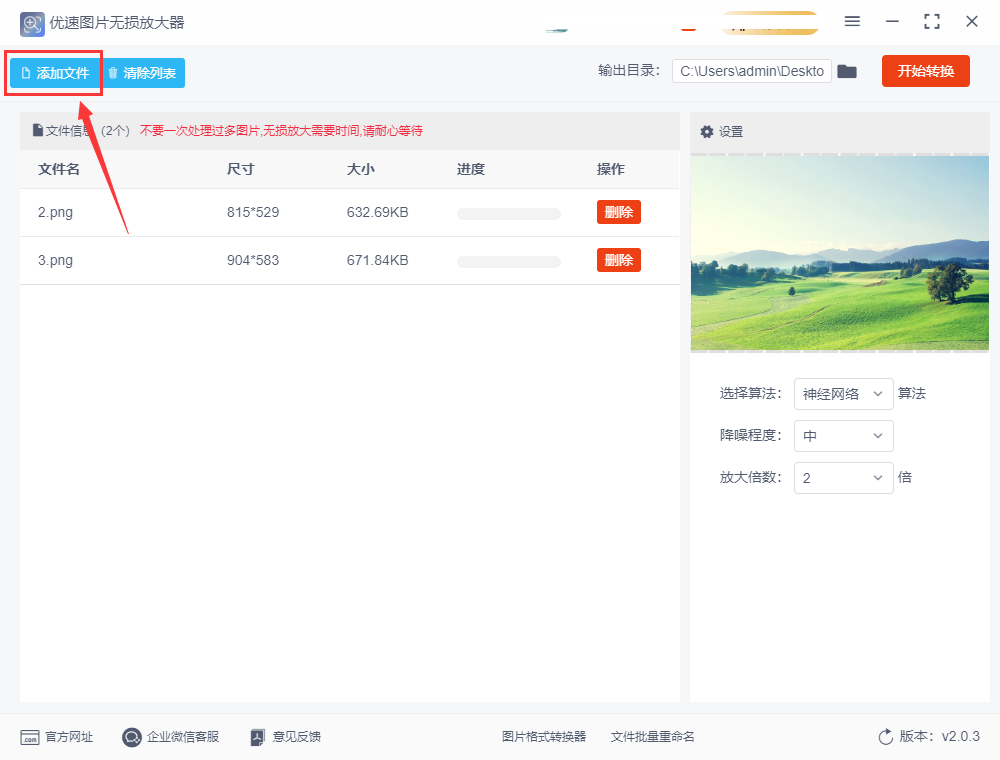Click the WeChat customer service icon
Viewport: 1000px width, 760px height.
(132, 737)
